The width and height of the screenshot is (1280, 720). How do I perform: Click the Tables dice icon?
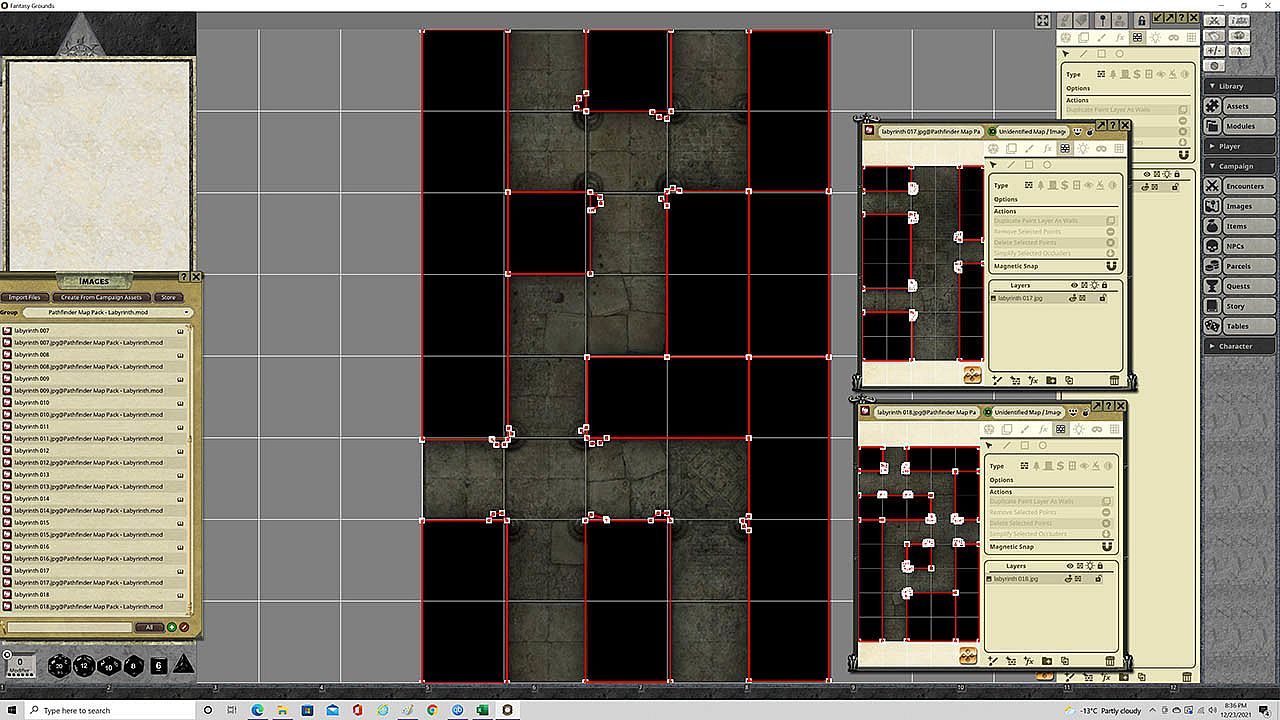pos(1212,326)
